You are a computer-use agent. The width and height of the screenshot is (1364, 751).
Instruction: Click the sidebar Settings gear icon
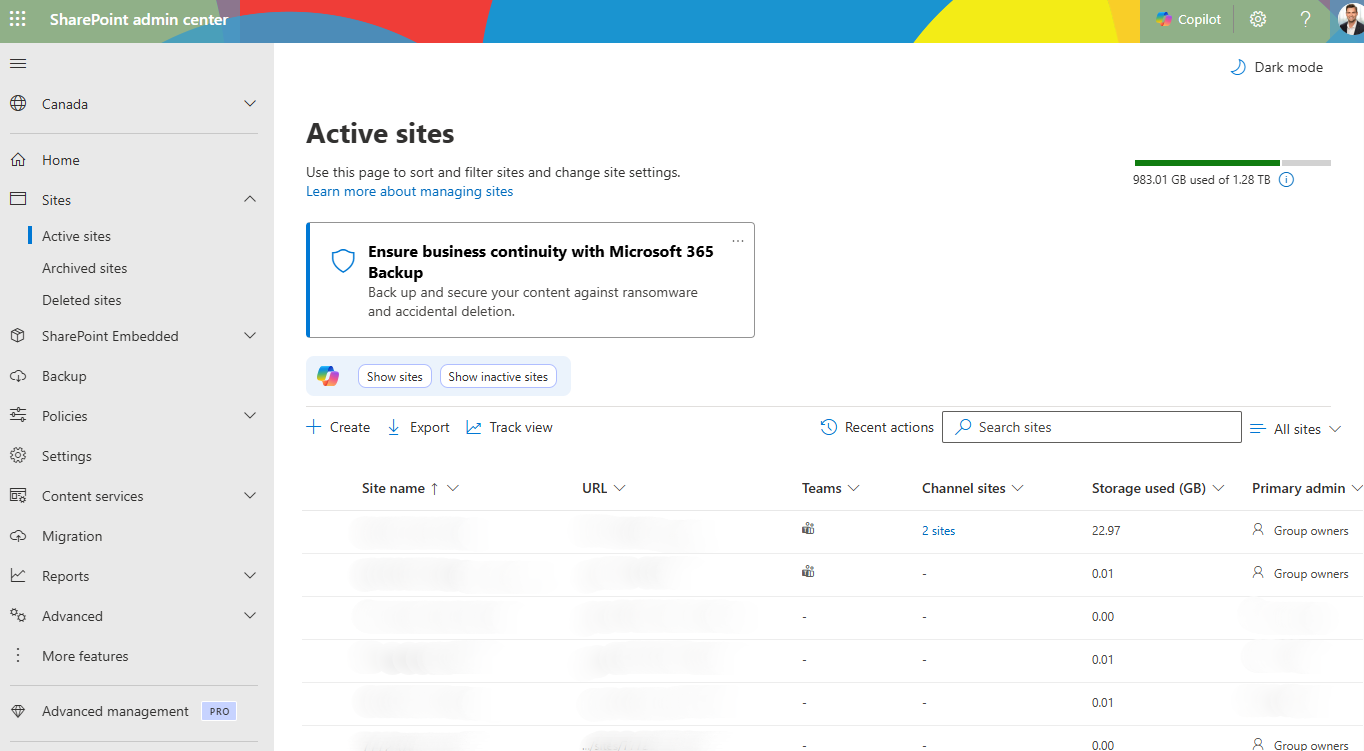[x=18, y=456]
